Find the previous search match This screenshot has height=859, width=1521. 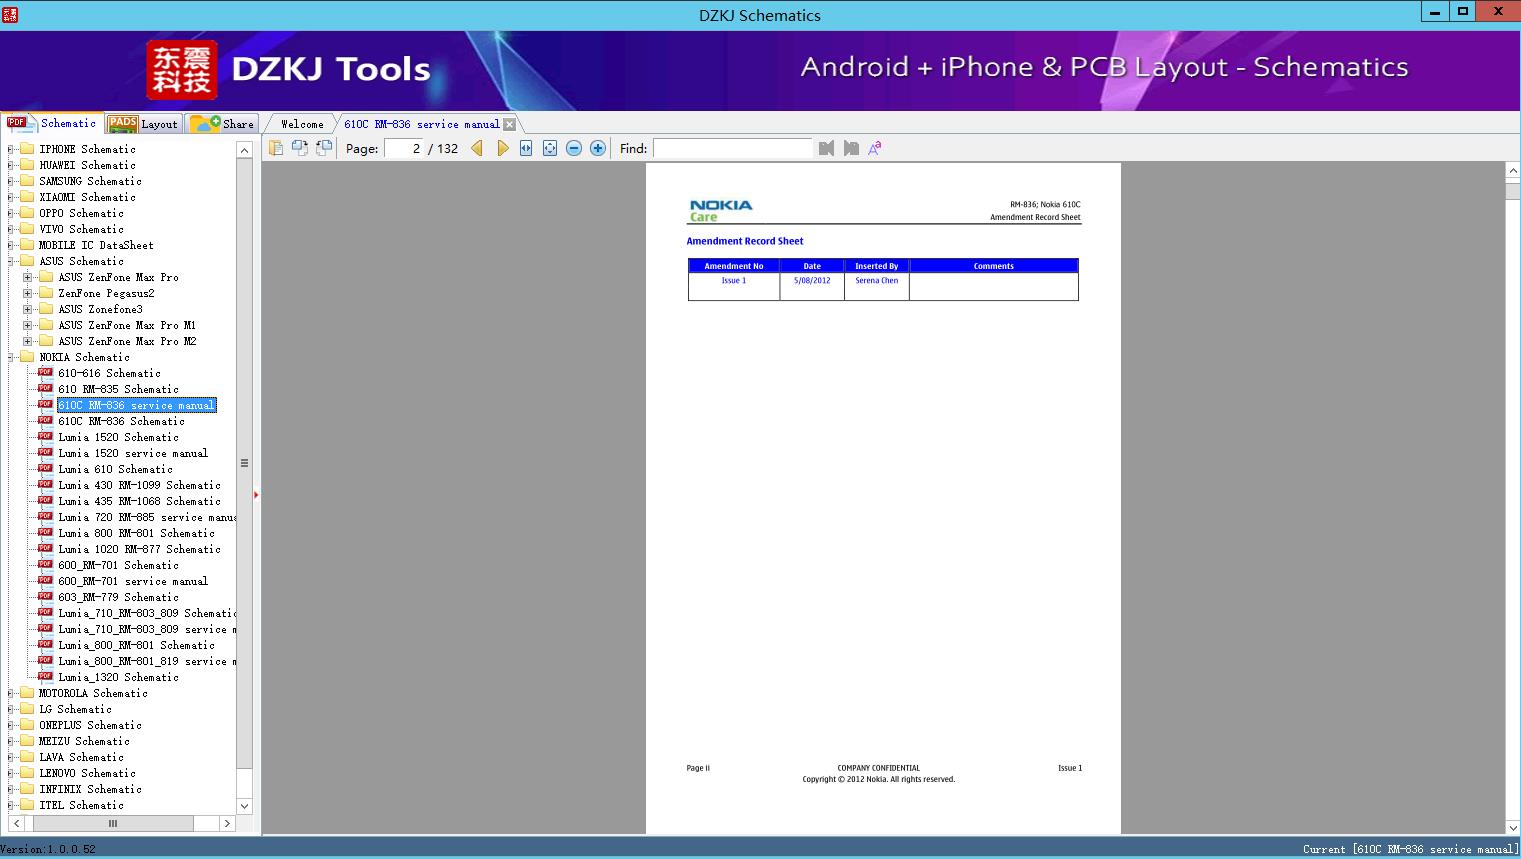[x=826, y=148]
